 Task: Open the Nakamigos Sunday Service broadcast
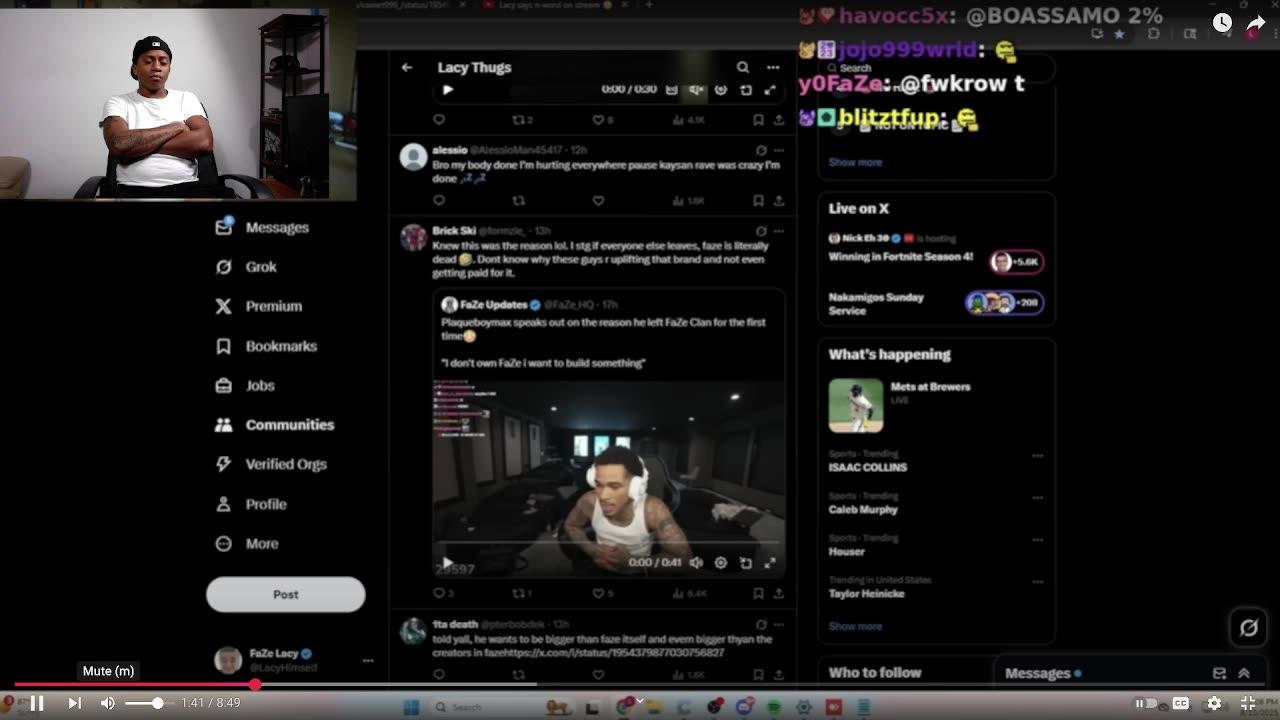click(x=936, y=303)
